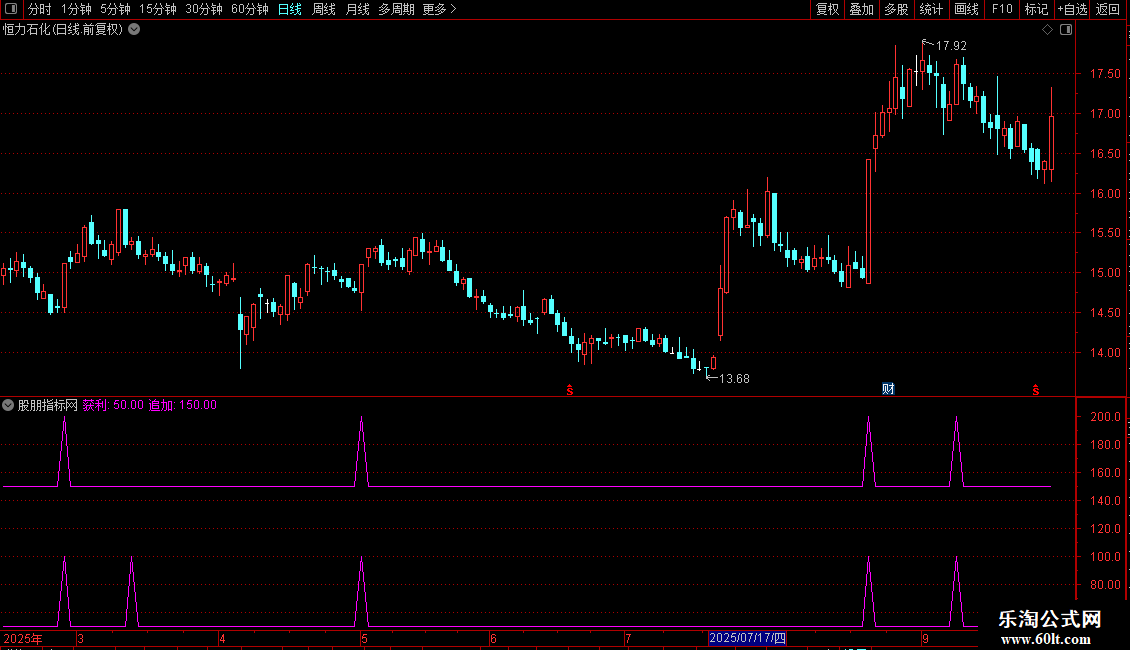Click the diamond icon at chart top-right
The image size is (1130, 650).
pyautogui.click(x=1048, y=30)
